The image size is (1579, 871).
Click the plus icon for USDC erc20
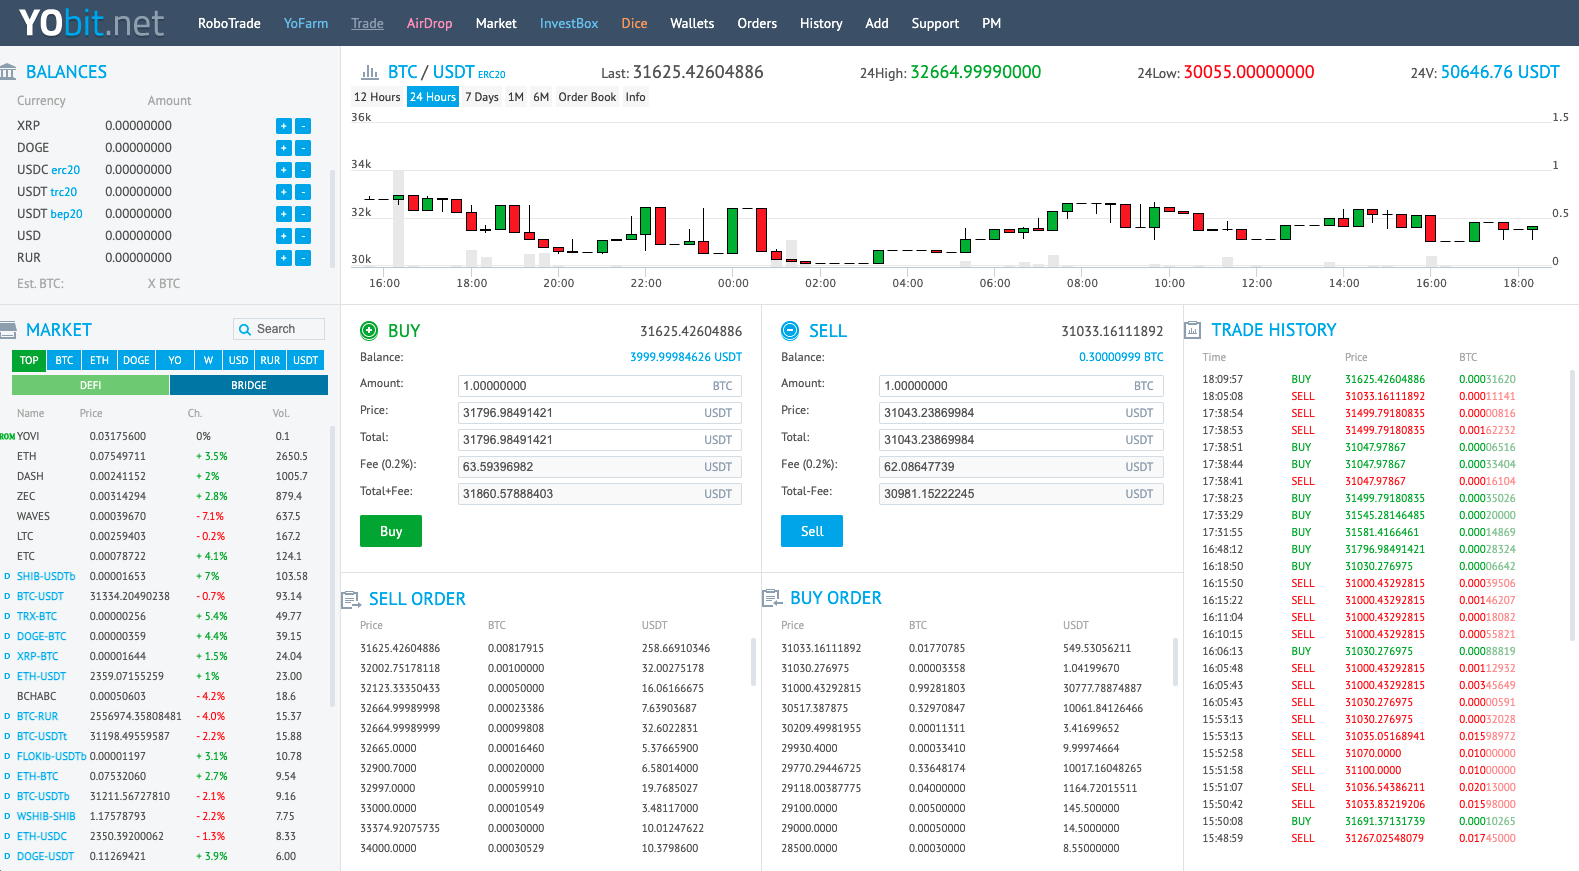pos(284,170)
